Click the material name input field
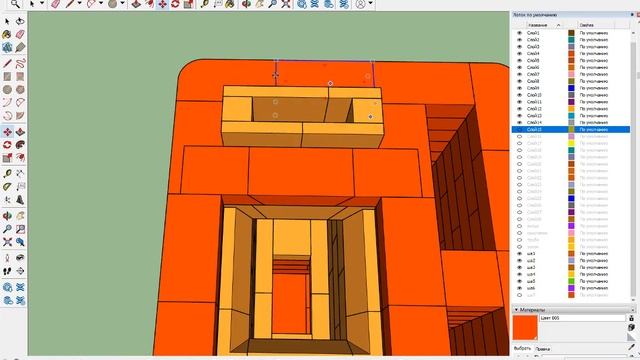 coord(582,318)
